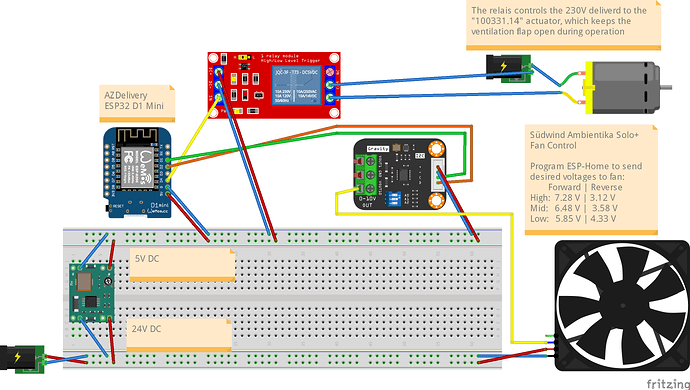Select the 24V DC note

[179, 335]
